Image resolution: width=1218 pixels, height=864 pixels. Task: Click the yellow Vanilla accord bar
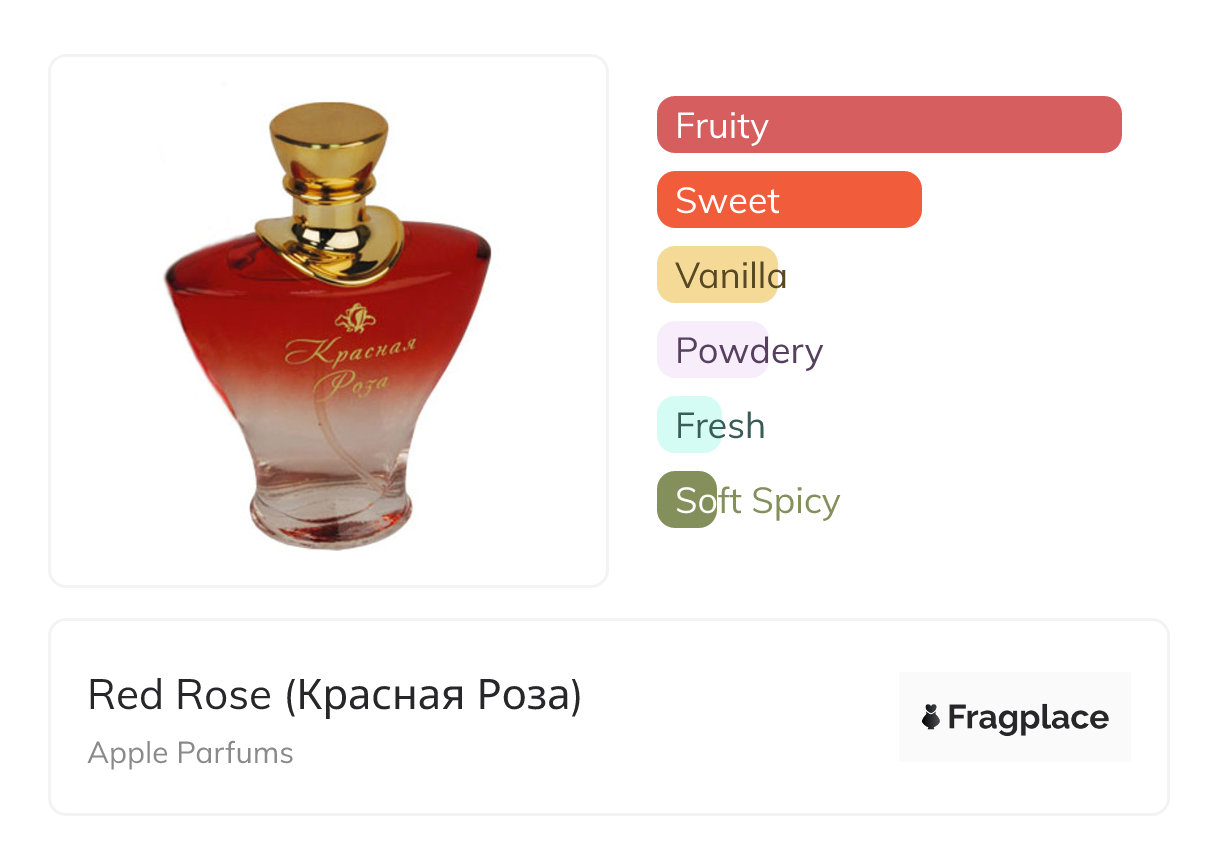click(x=717, y=275)
